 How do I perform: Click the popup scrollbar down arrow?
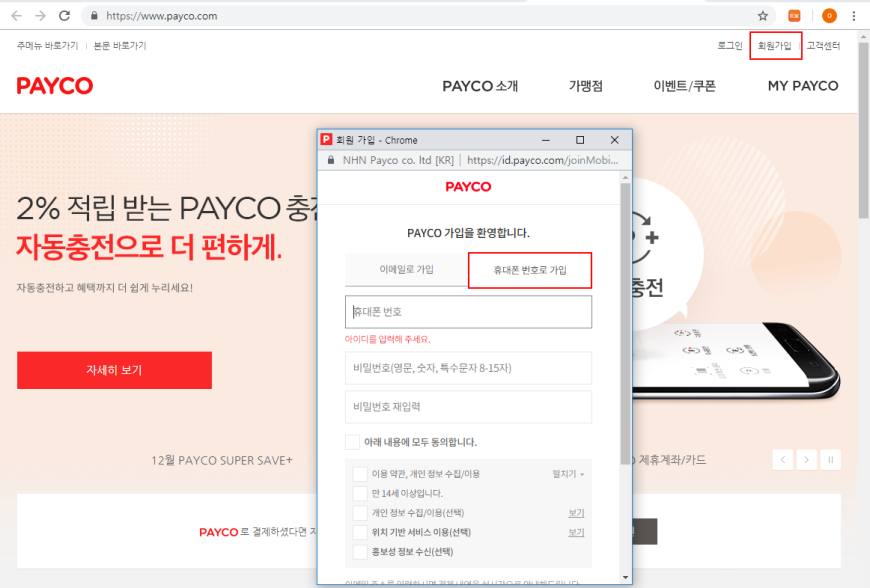tap(625, 577)
